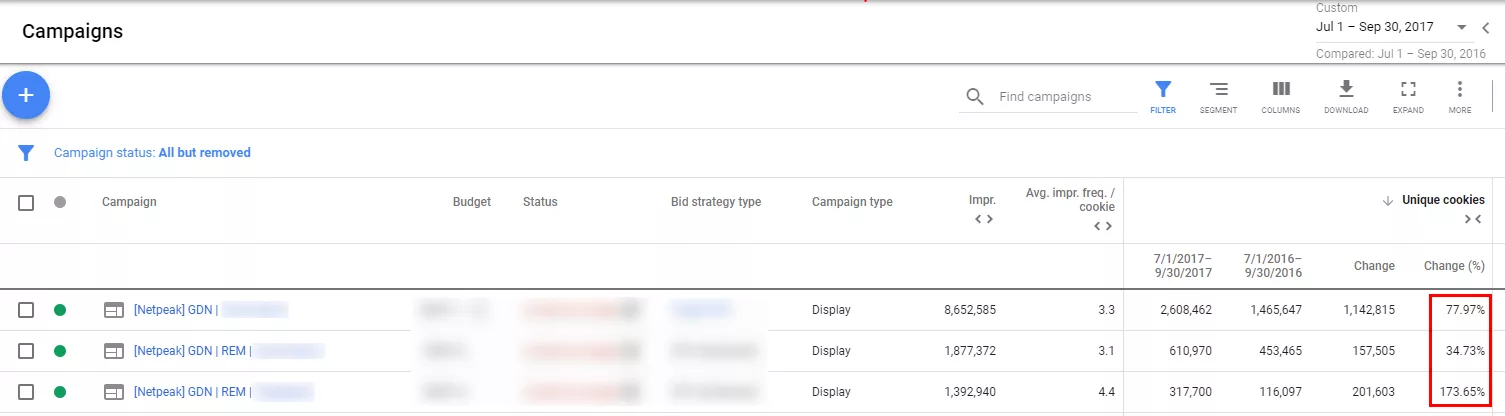This screenshot has width=1505, height=416.
Task: Collapse the Unique cookies comparison columns
Action: pos(1473,219)
